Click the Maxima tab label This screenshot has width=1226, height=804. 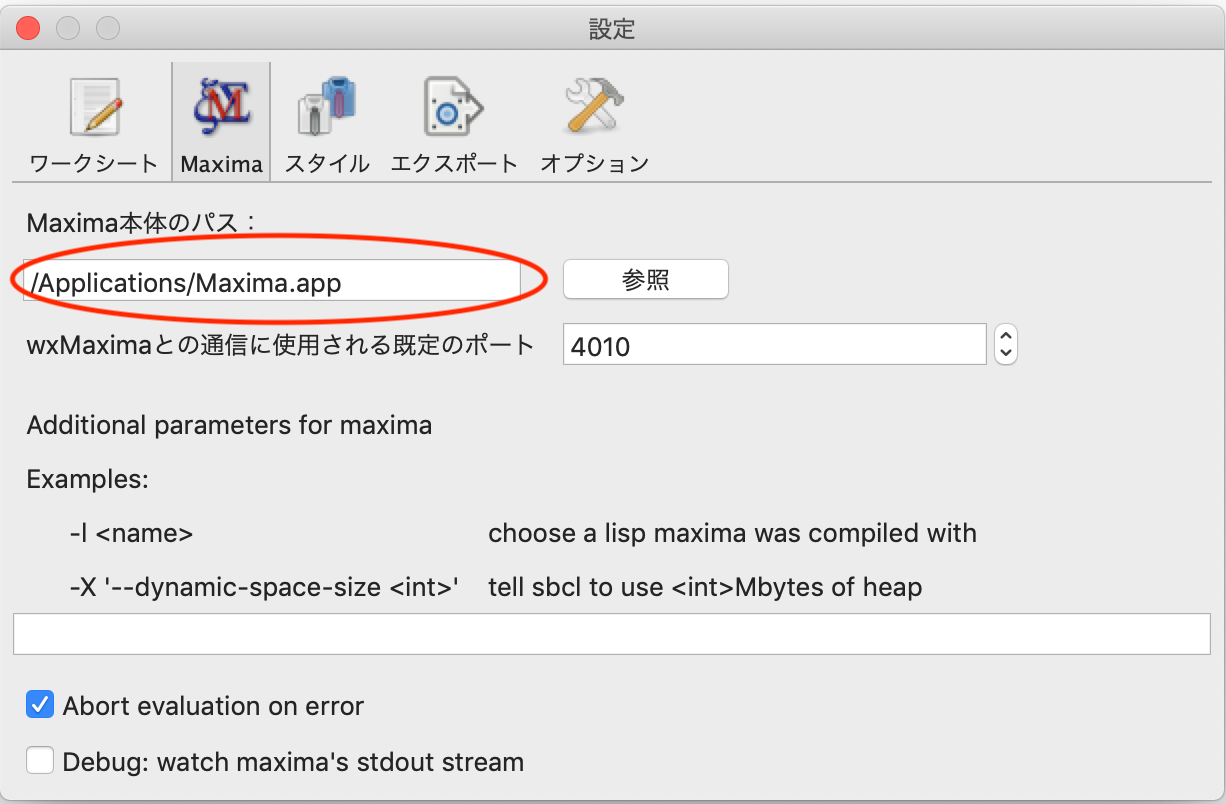click(x=221, y=164)
